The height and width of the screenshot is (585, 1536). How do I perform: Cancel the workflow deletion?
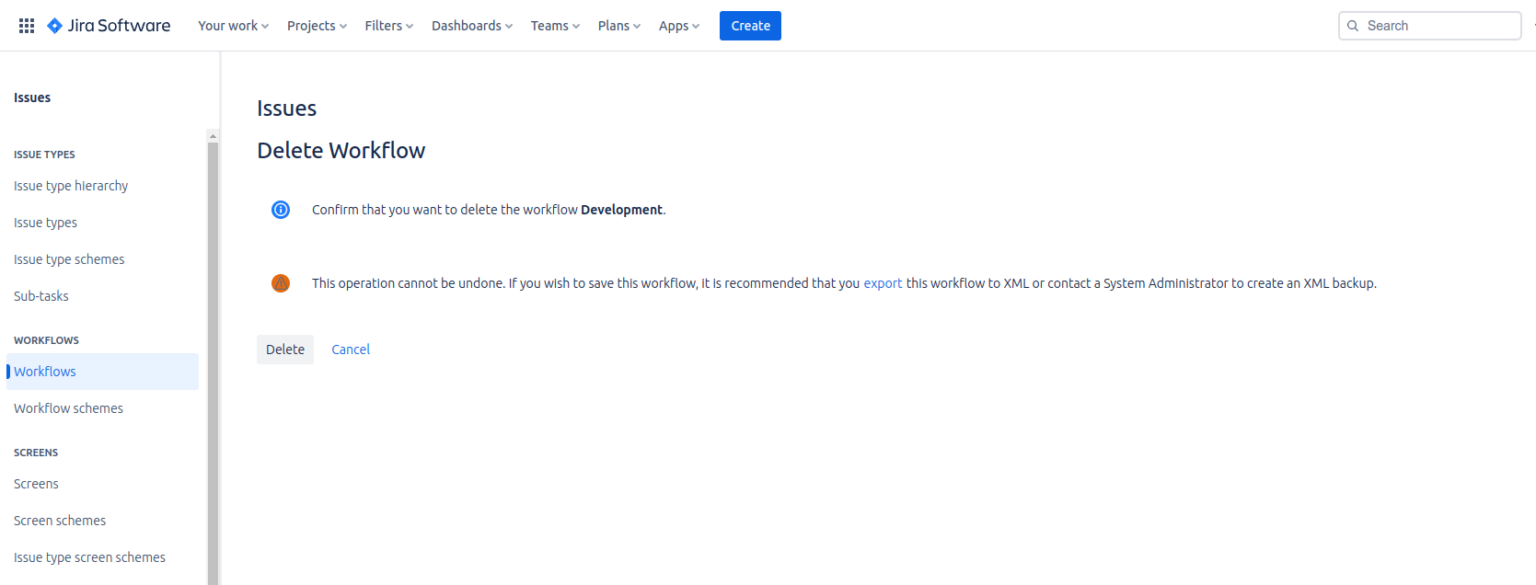pyautogui.click(x=351, y=349)
